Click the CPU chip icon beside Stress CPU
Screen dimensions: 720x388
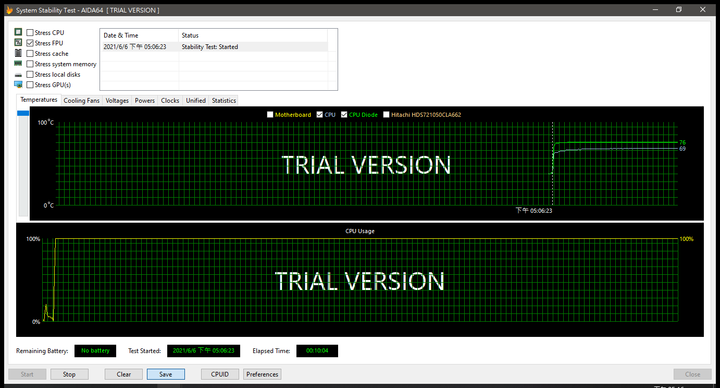coord(18,32)
